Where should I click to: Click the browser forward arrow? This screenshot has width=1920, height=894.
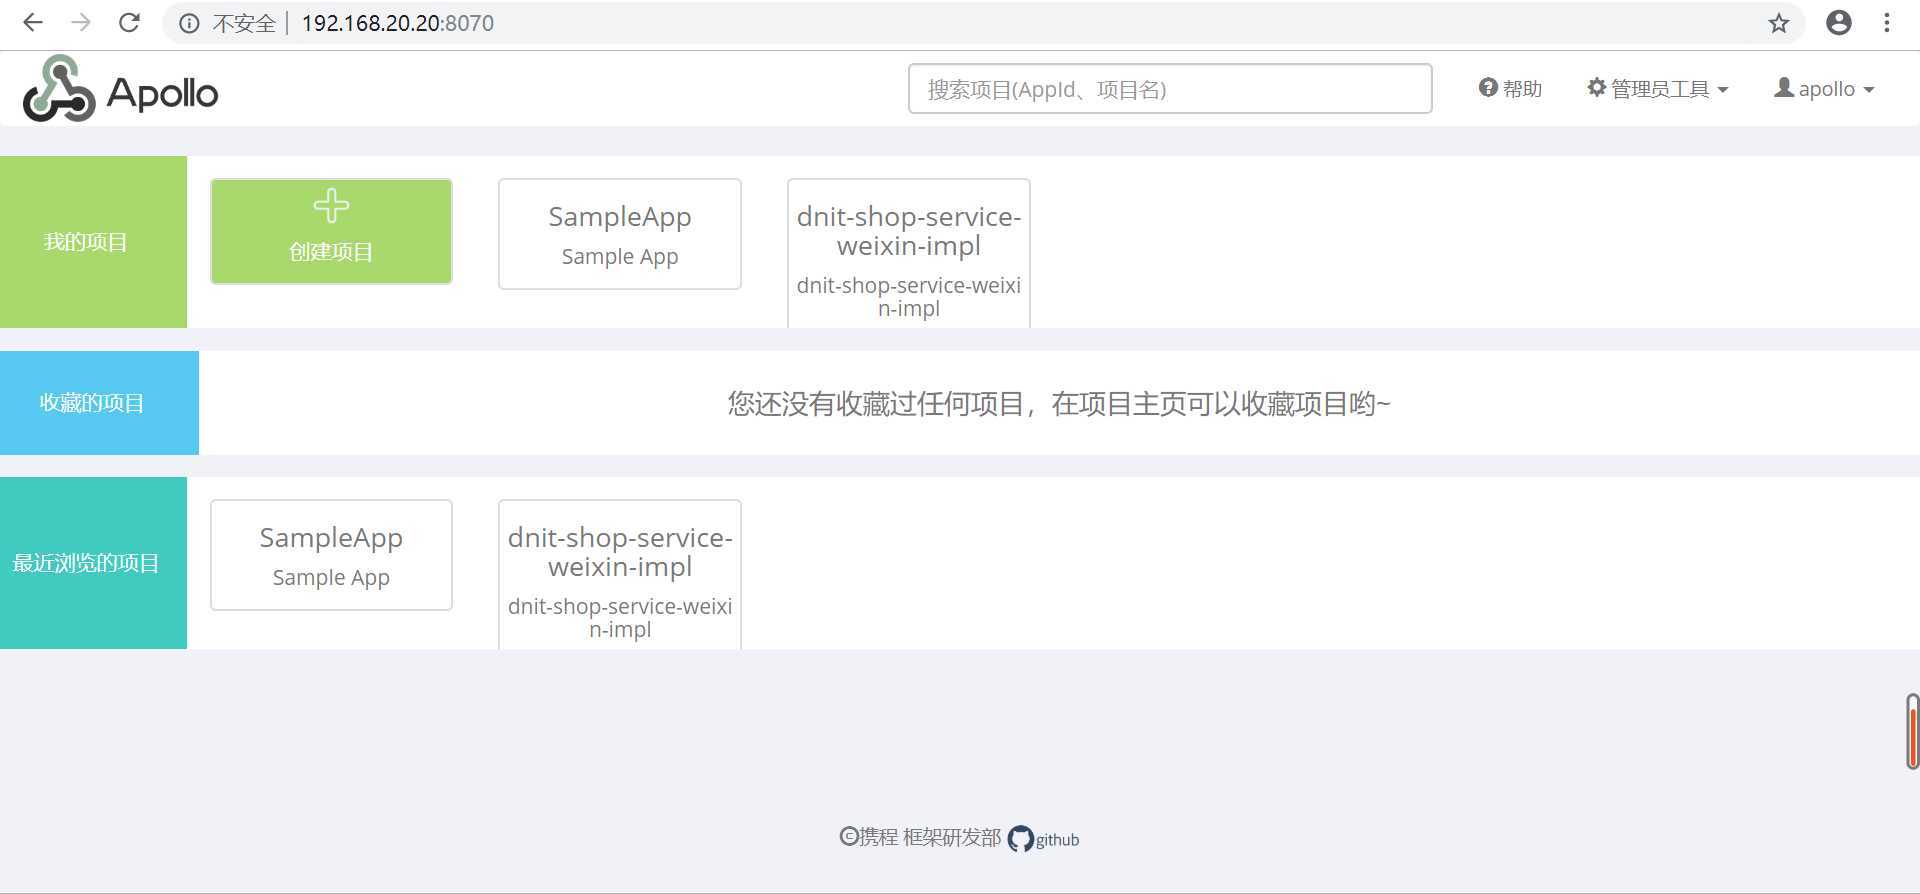pyautogui.click(x=81, y=23)
